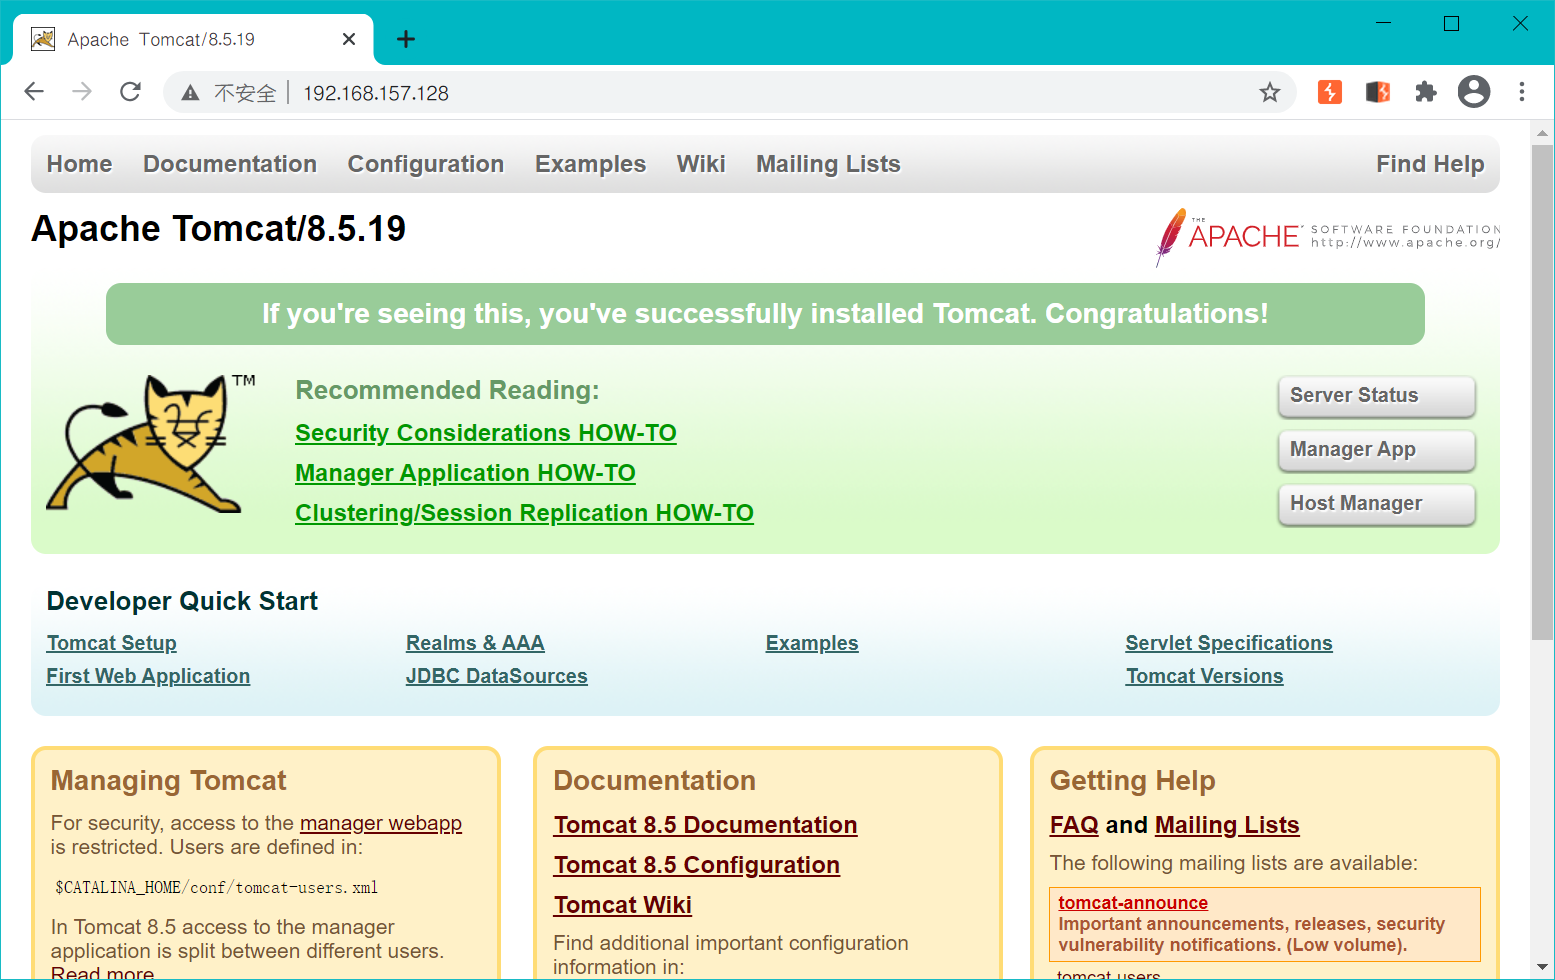Screen dimensions: 1555x980
Task: Open the FAQ link under Getting Help
Action: pyautogui.click(x=1074, y=825)
